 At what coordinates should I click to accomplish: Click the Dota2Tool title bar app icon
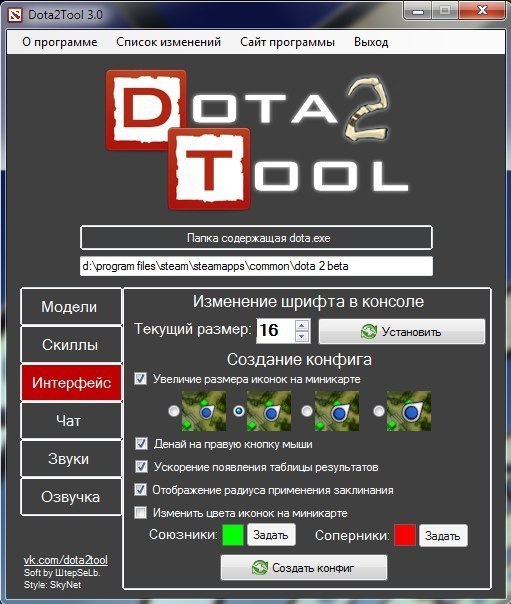pos(15,15)
